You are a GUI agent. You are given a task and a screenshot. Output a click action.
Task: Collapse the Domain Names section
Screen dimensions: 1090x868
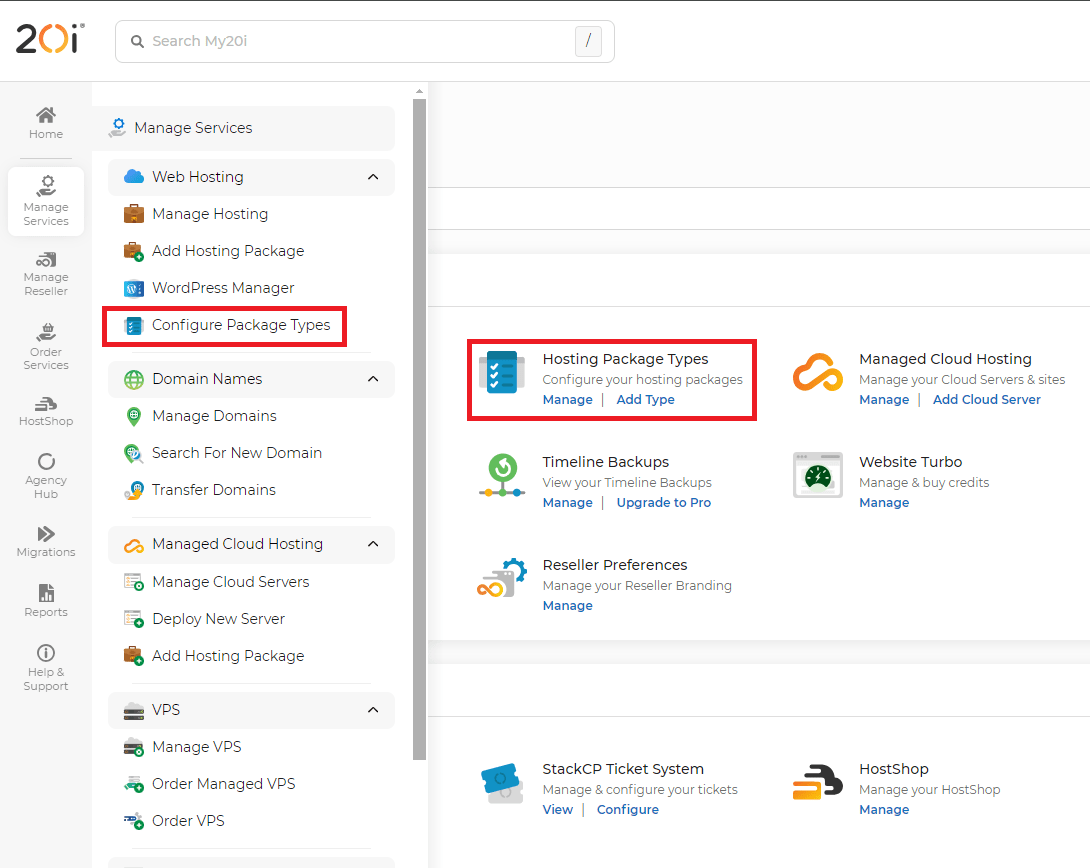pos(373,379)
